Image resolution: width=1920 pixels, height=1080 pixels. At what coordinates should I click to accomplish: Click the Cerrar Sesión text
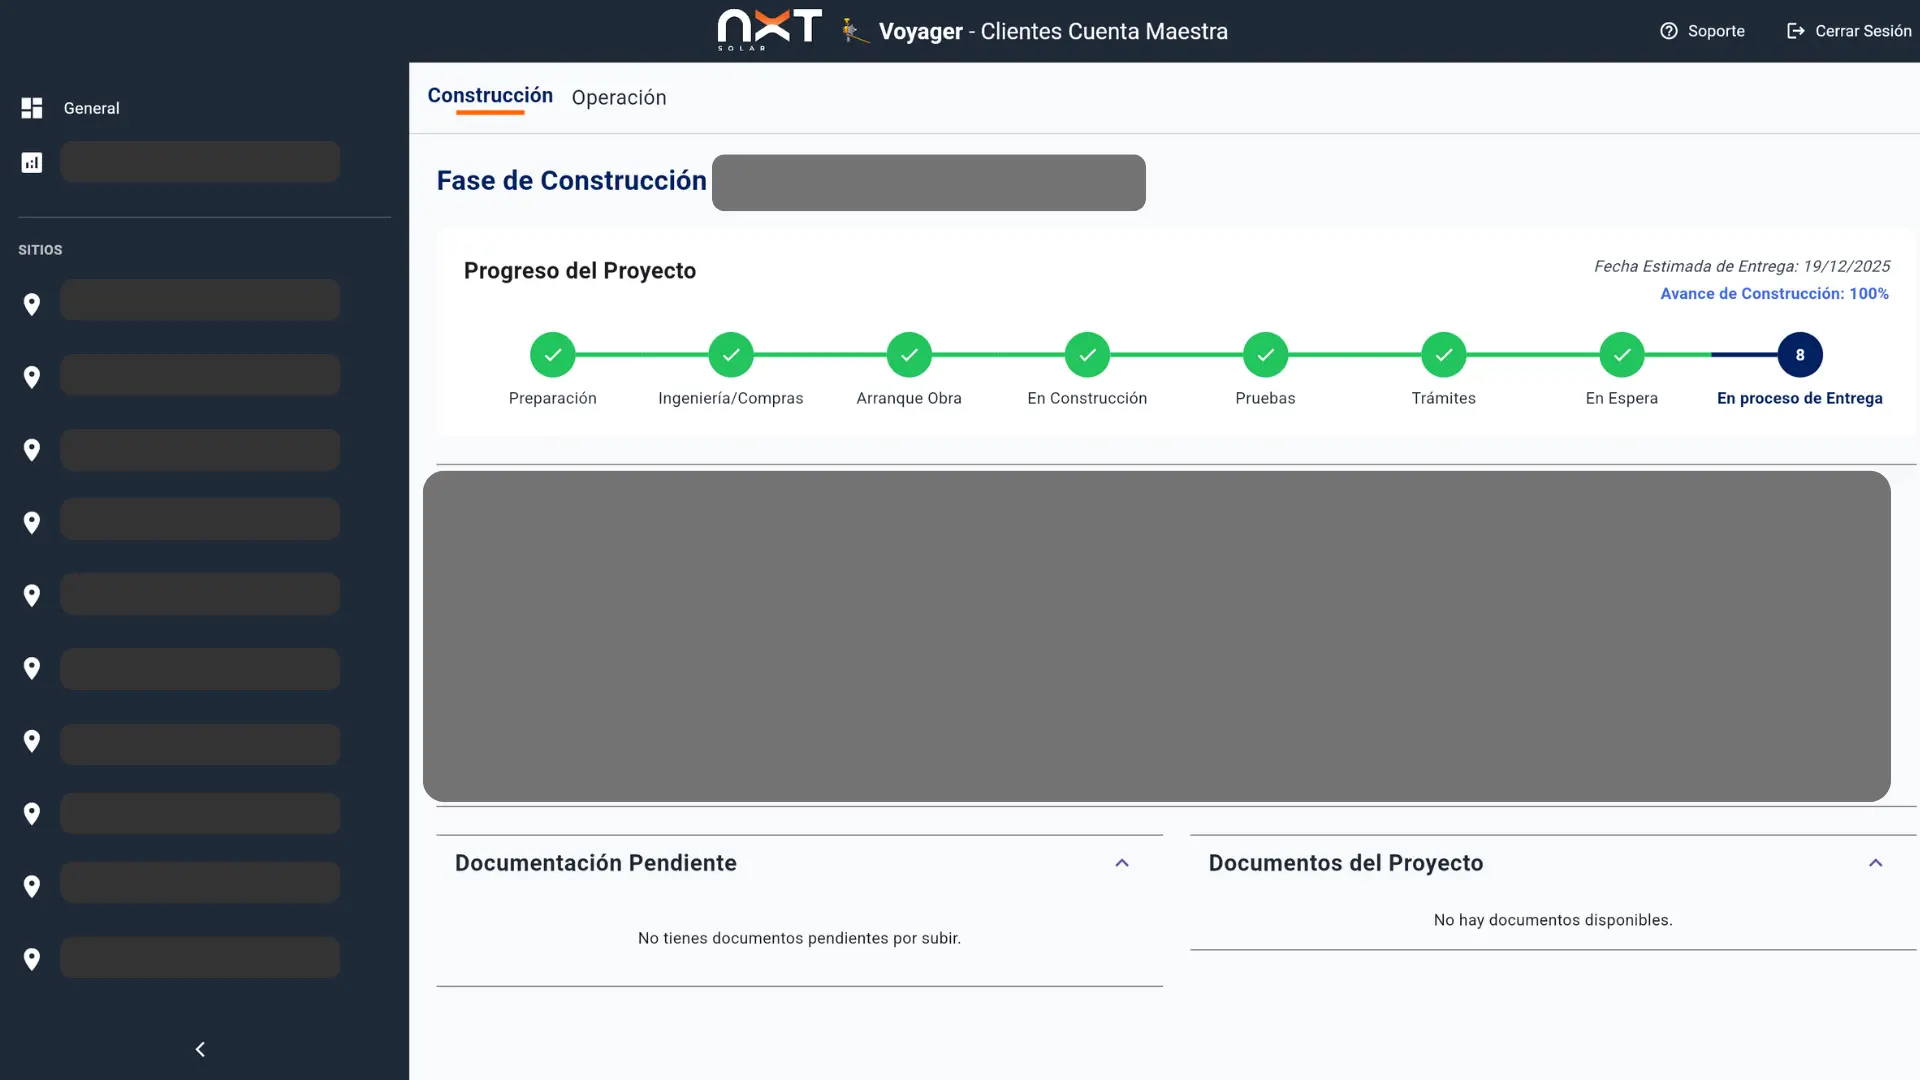(x=1863, y=31)
